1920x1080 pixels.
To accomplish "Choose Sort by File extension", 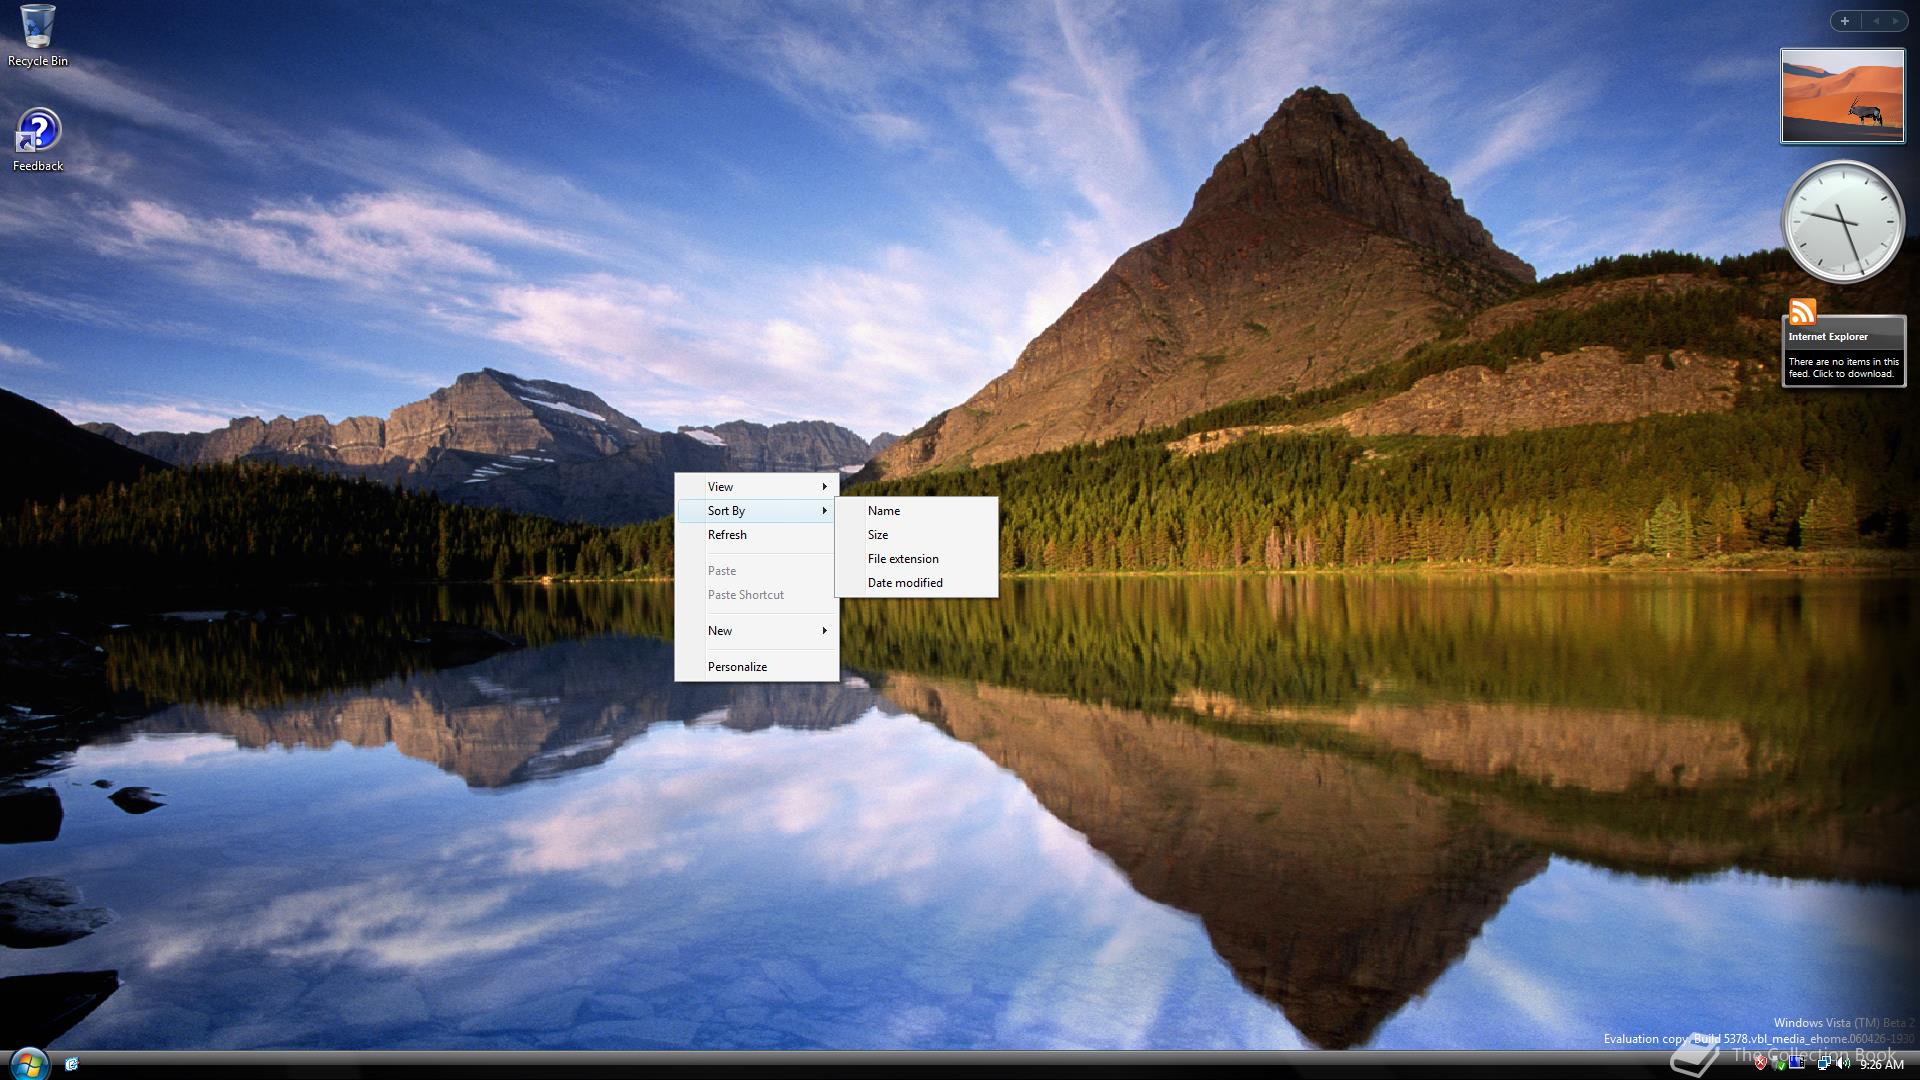I will (903, 559).
